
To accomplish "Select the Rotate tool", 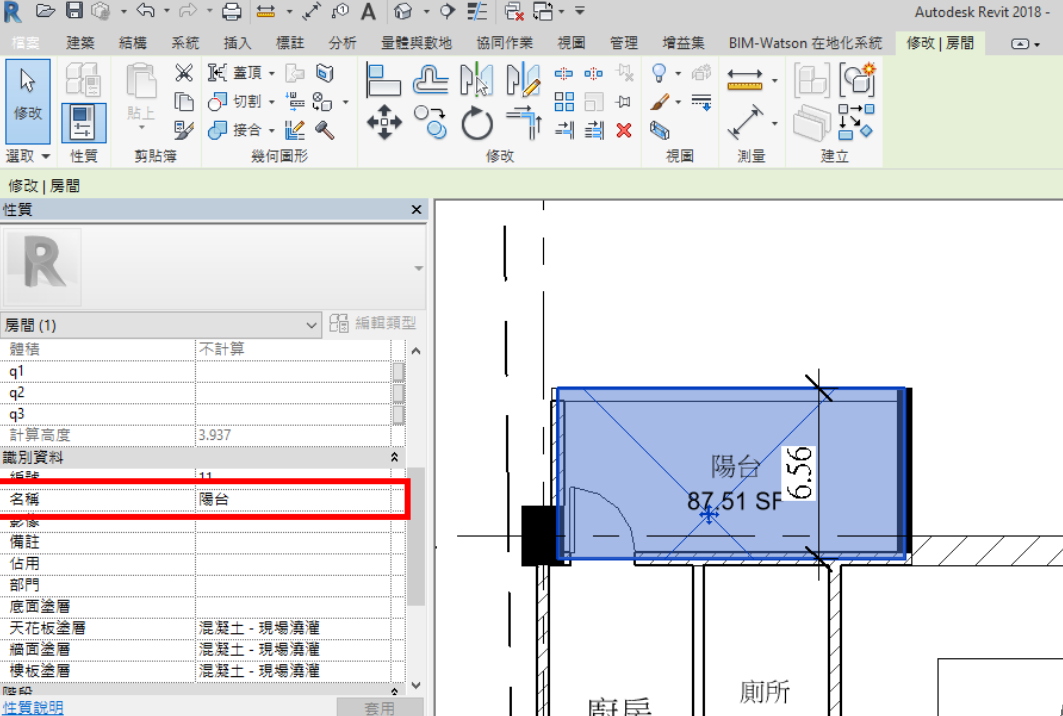I will click(477, 124).
